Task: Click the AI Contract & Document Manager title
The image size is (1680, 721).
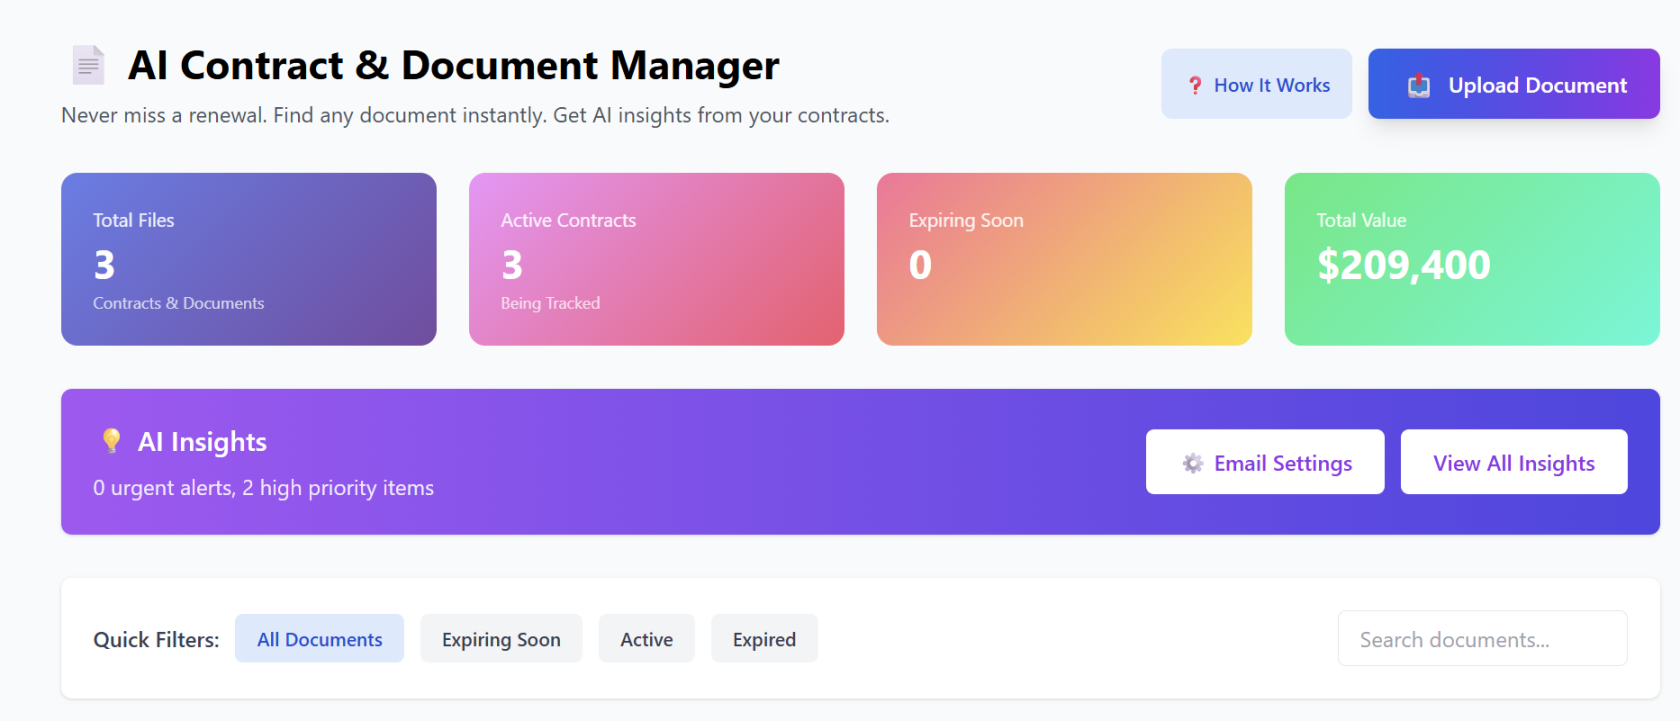Action: click(x=453, y=66)
